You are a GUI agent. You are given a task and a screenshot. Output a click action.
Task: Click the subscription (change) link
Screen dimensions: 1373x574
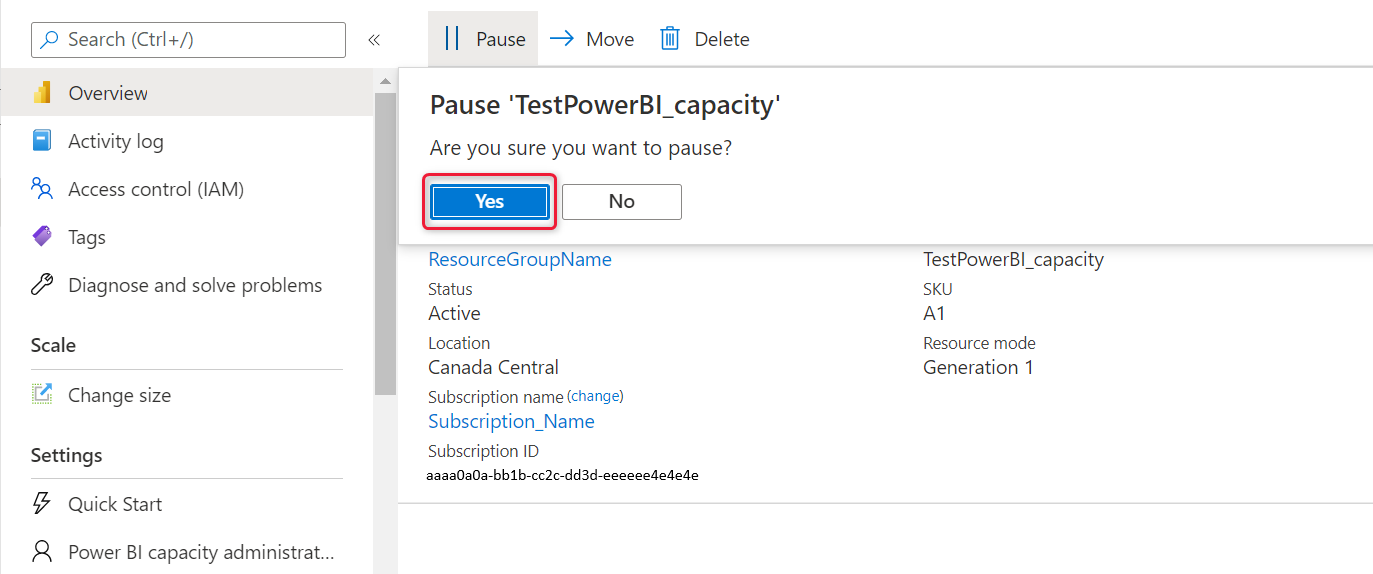595,396
